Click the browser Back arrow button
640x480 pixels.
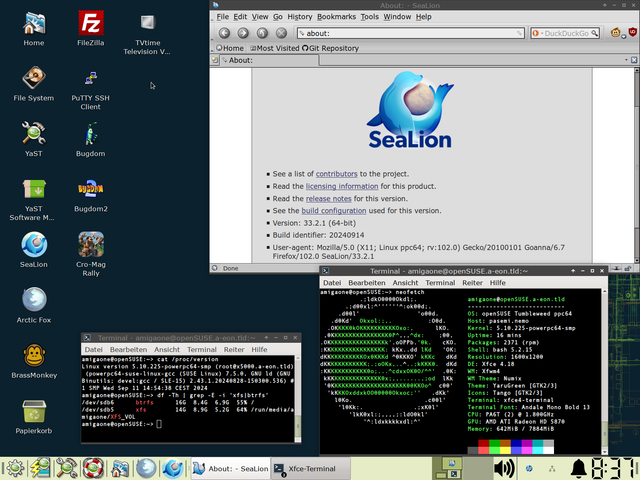(x=224, y=33)
